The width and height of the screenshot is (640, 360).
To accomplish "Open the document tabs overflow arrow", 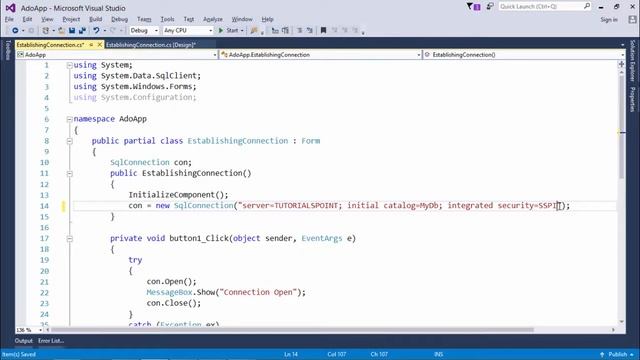I will pos(622,45).
